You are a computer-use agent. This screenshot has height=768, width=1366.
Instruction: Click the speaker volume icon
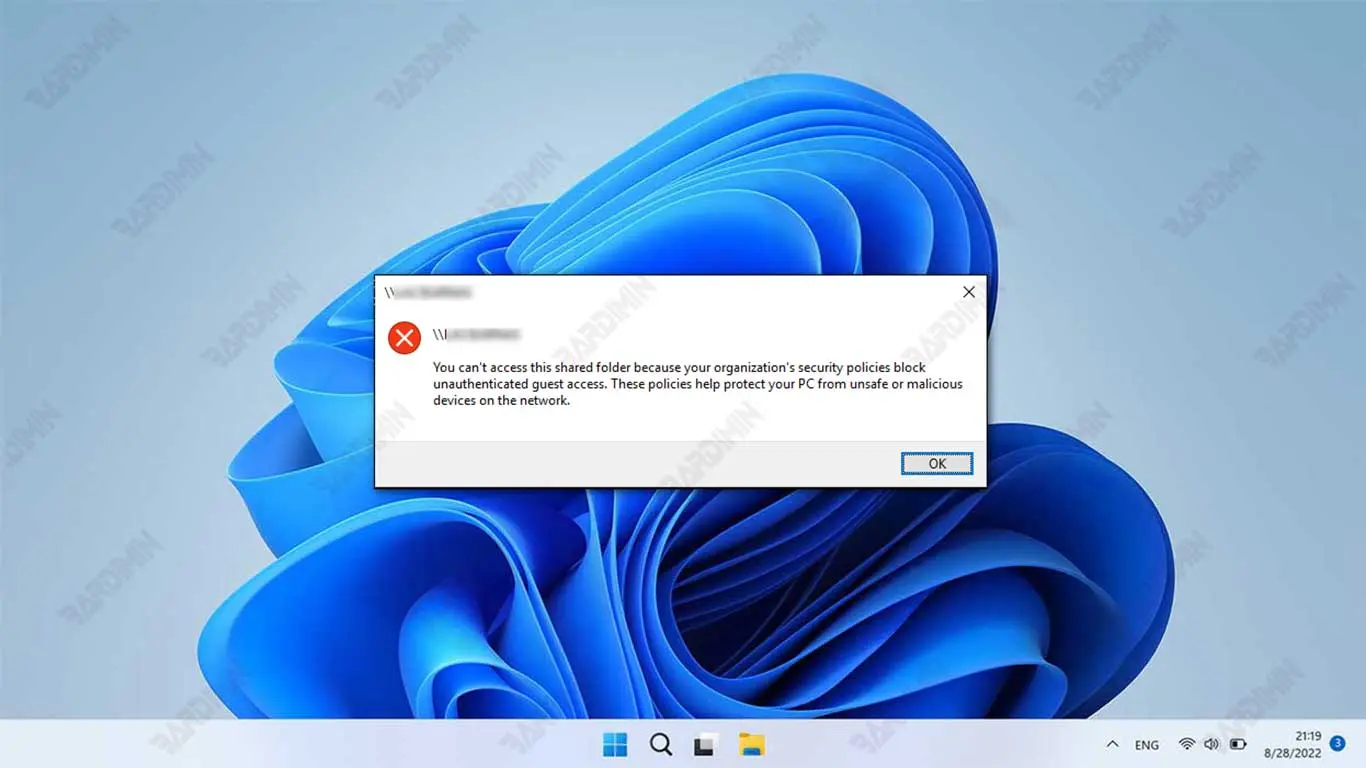1212,744
